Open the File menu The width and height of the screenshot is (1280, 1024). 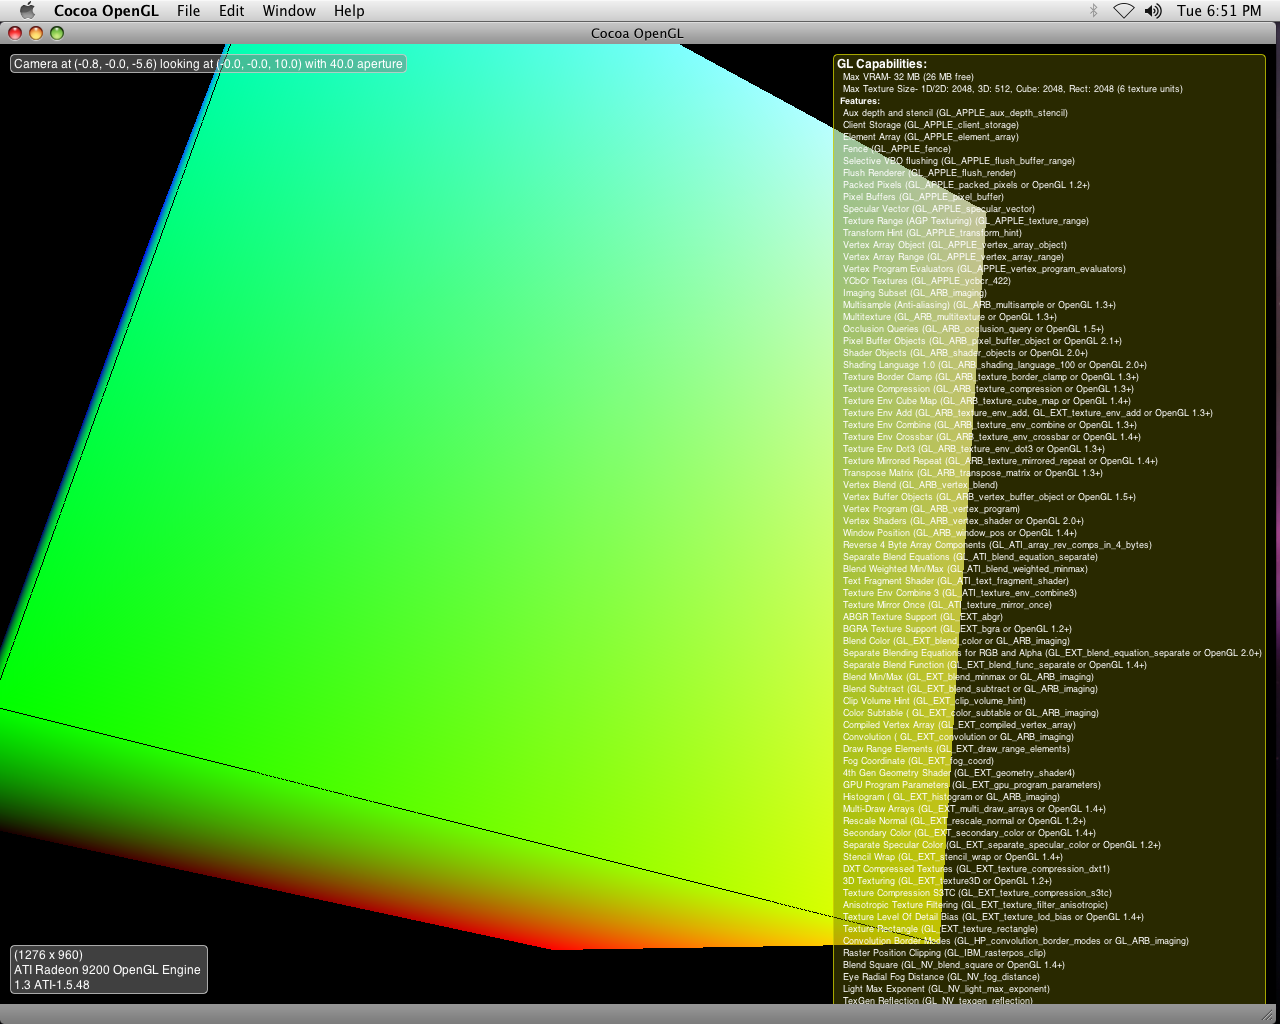188,11
